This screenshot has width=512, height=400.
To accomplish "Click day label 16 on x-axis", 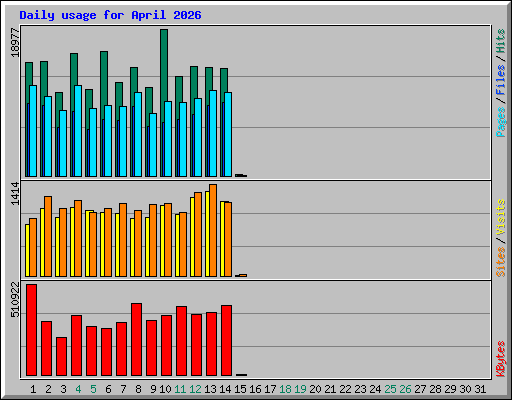I will point(255,389).
